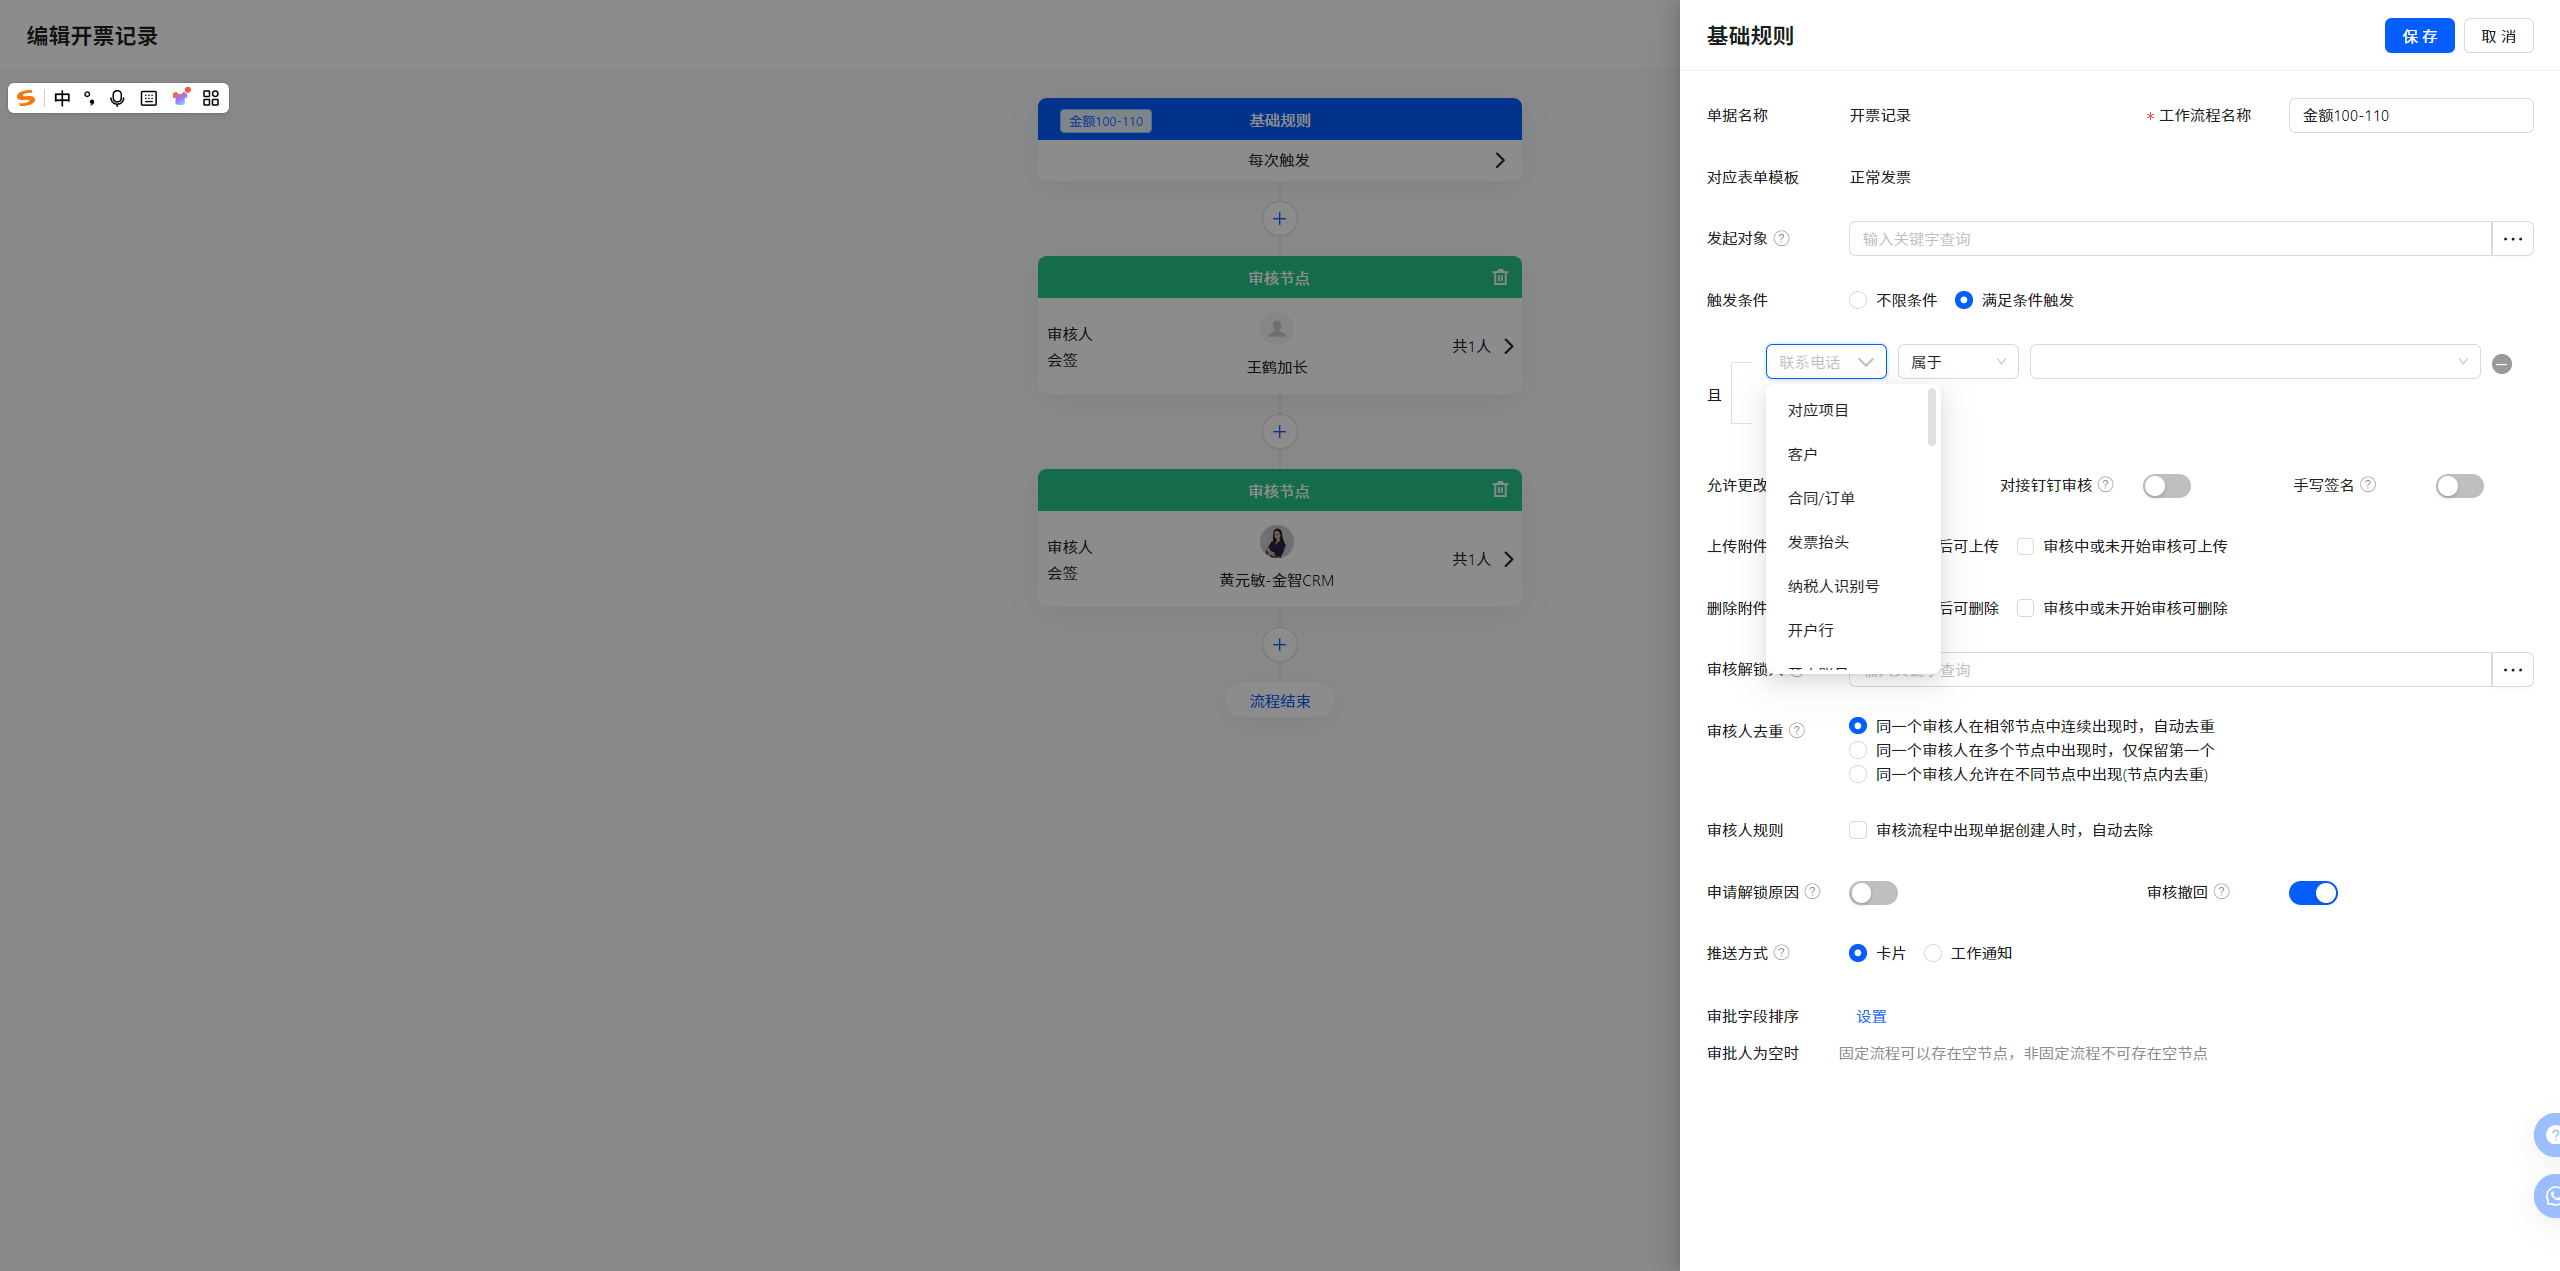Expand 每次触发 chevron in 基础规则 node
The width and height of the screenshot is (2560, 1271).
pyautogui.click(x=1499, y=161)
